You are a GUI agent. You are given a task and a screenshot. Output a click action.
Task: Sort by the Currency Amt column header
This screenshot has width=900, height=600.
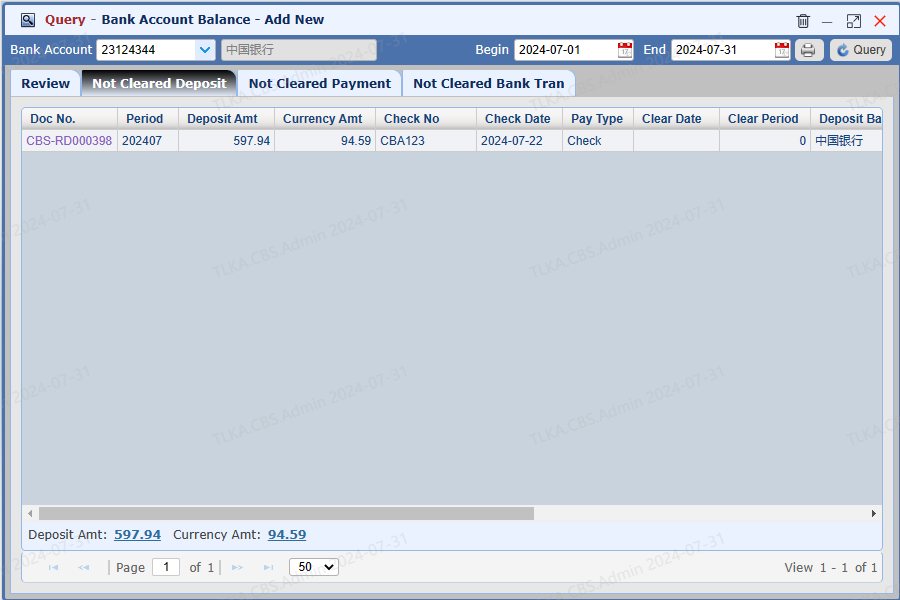325,119
